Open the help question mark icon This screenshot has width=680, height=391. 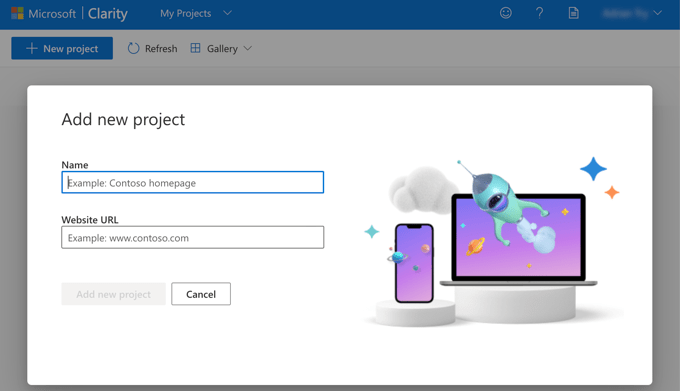point(539,13)
